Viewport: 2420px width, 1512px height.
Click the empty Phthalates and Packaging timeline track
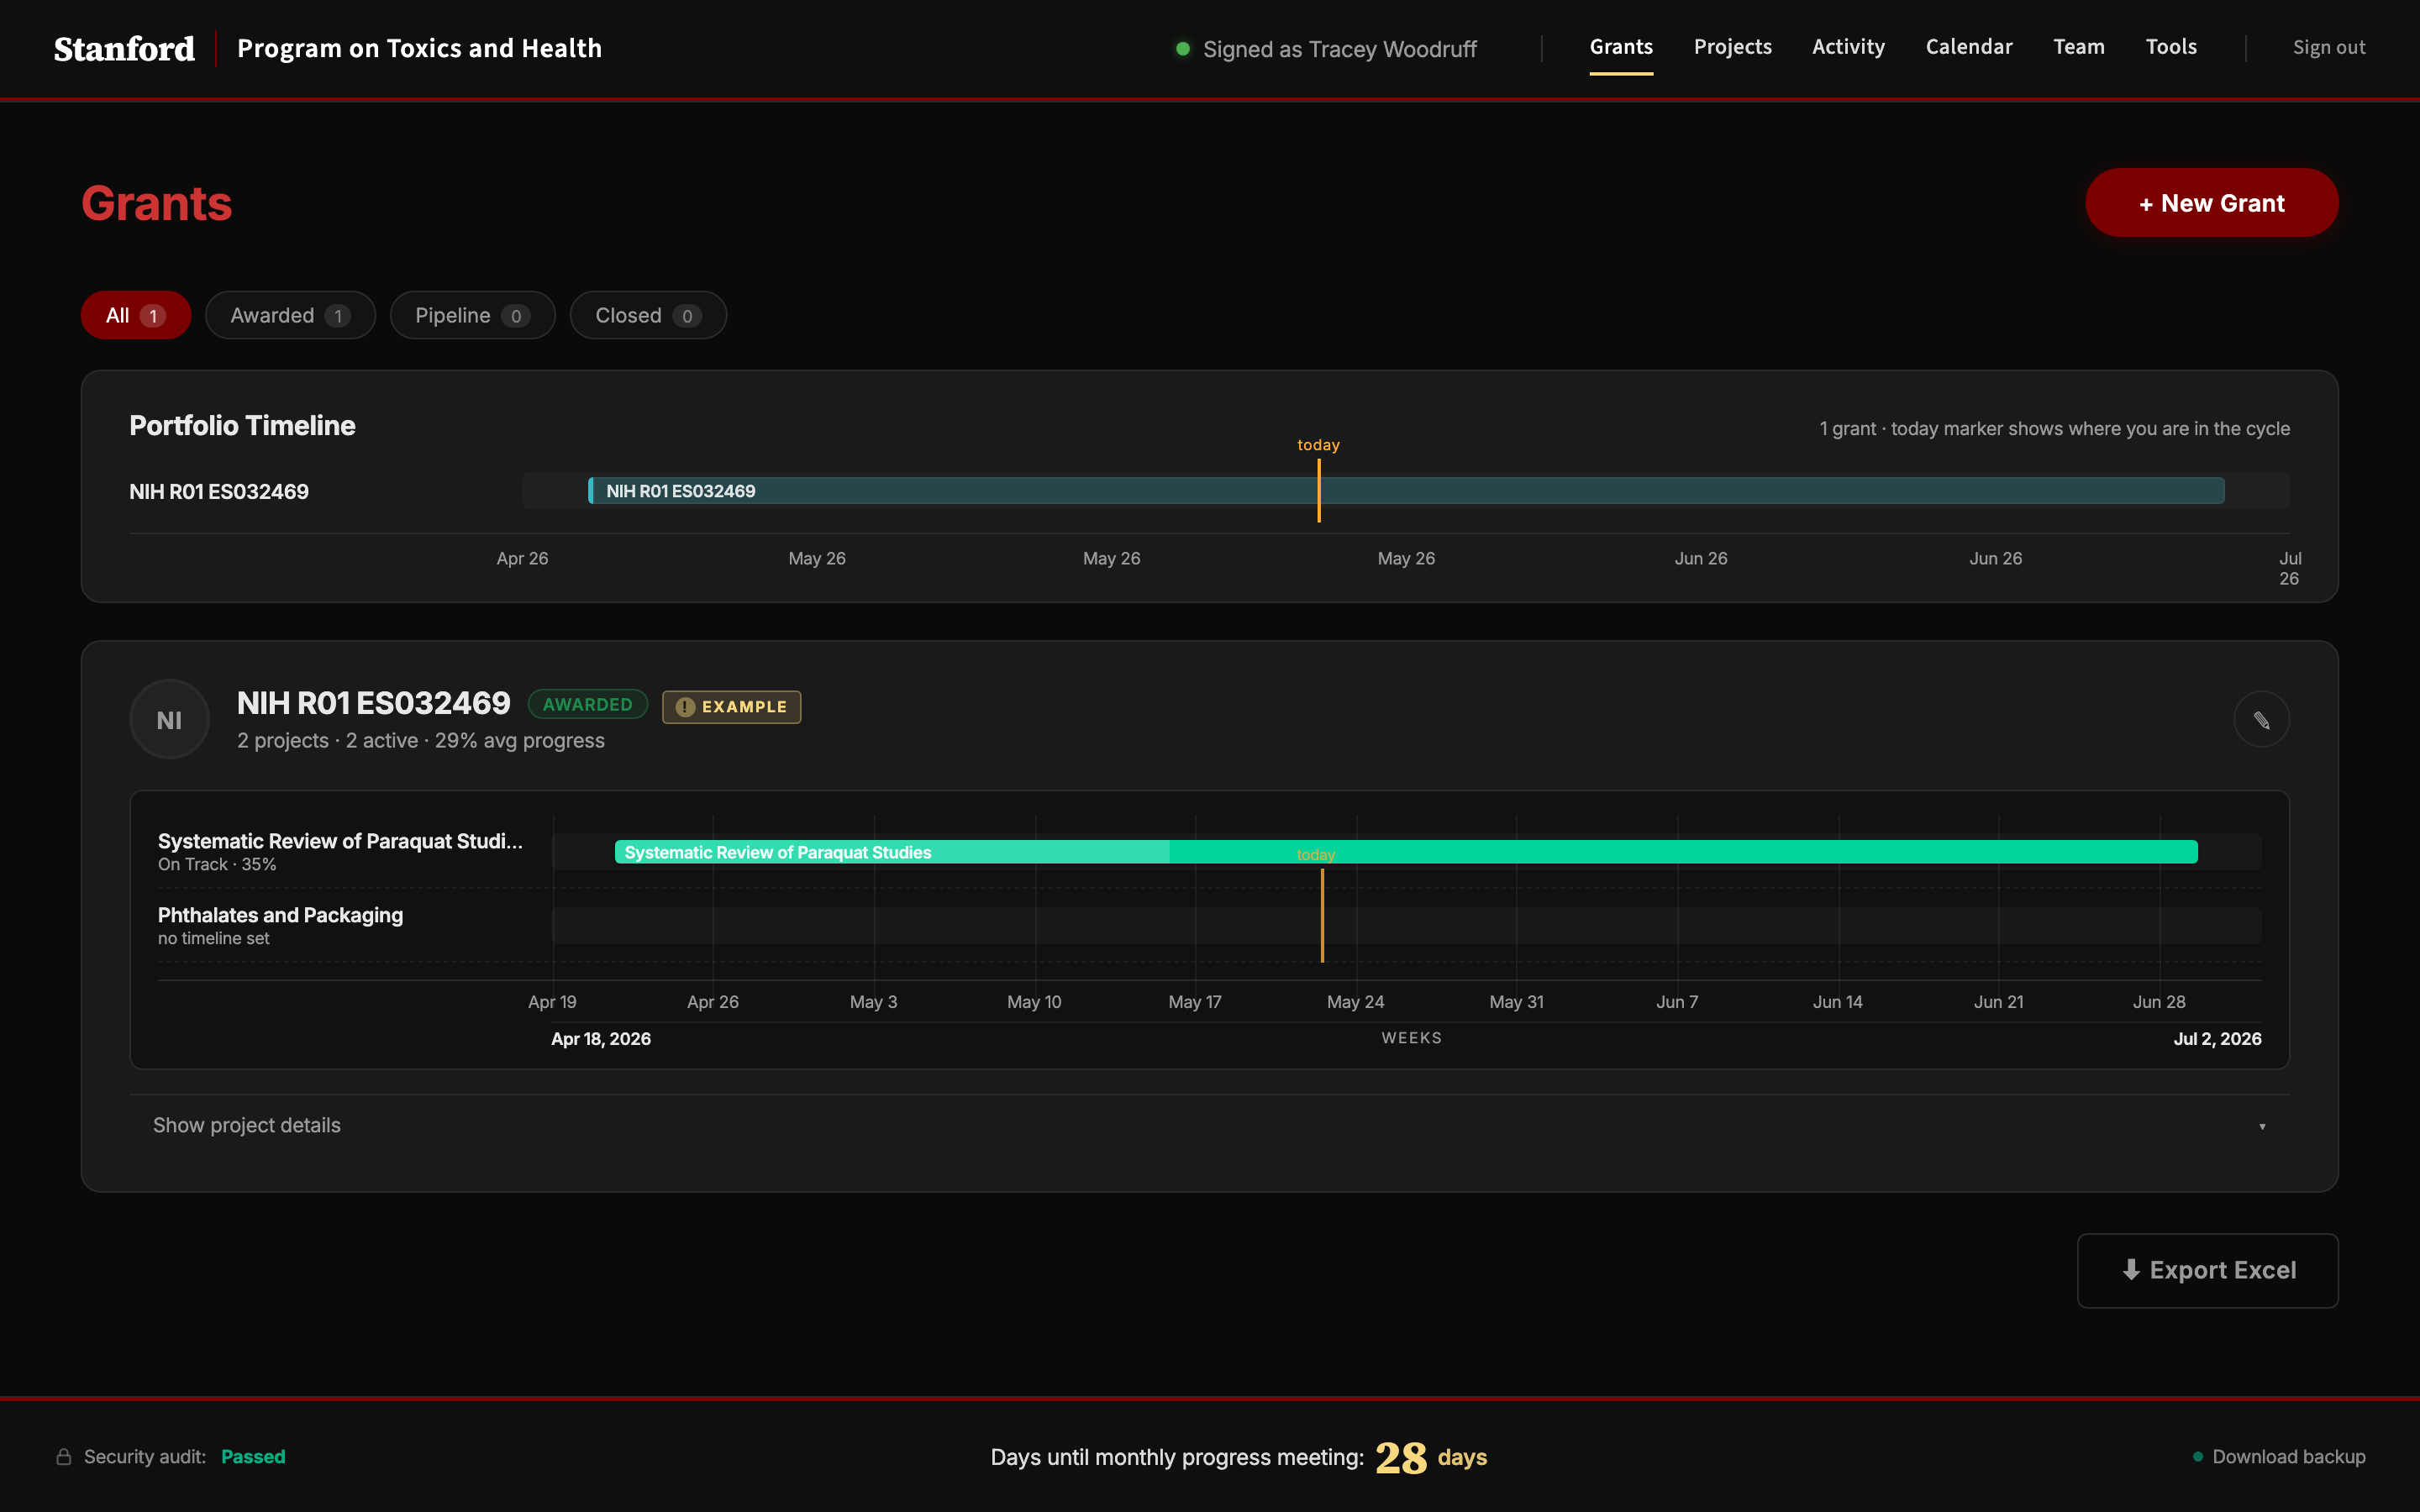click(1406, 926)
